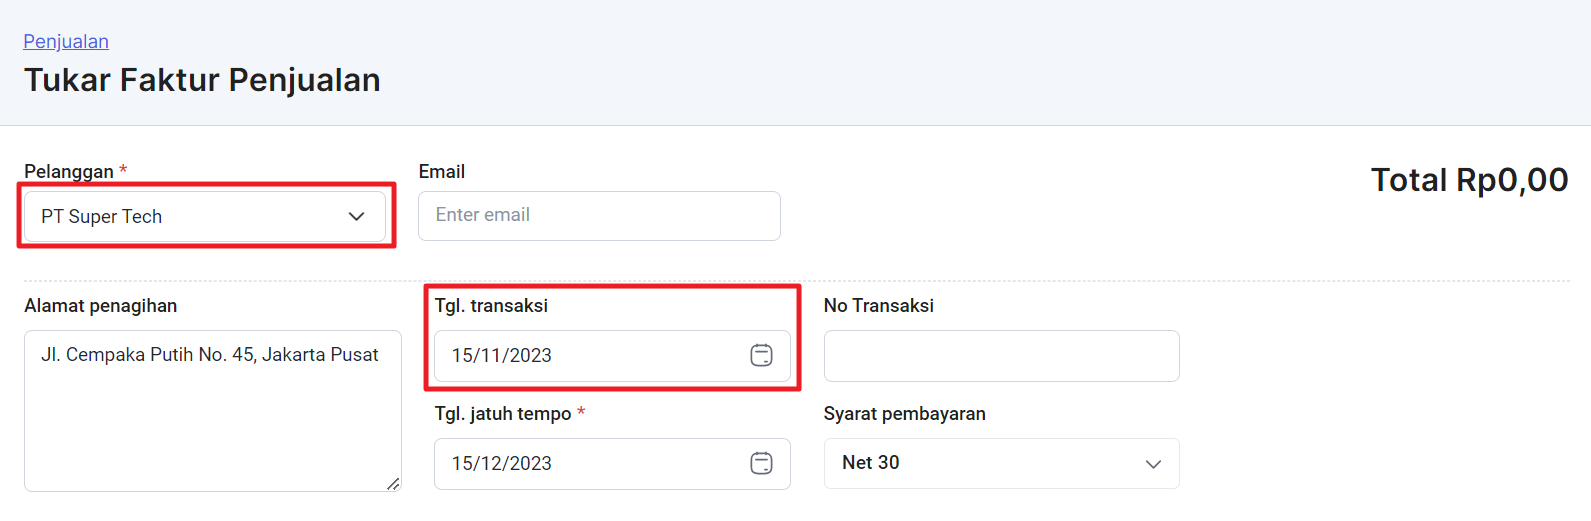The width and height of the screenshot is (1591, 521).
Task: Click the chevron arrow beside Net 30
Action: click(1153, 464)
